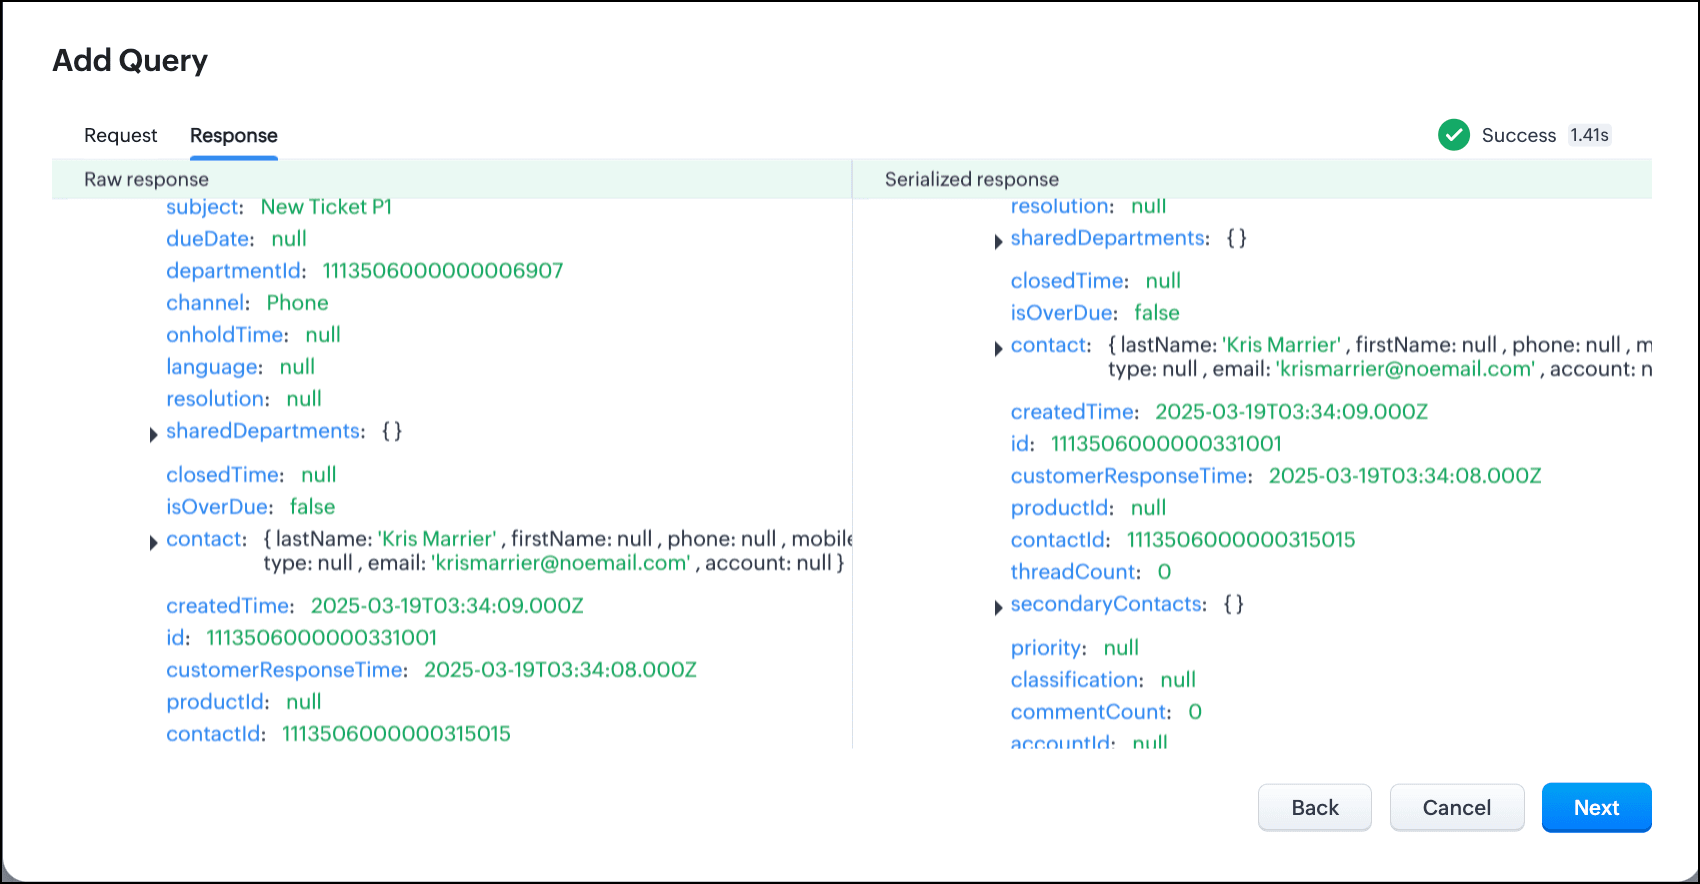Click contactId value in Serialized response

click(x=1241, y=540)
